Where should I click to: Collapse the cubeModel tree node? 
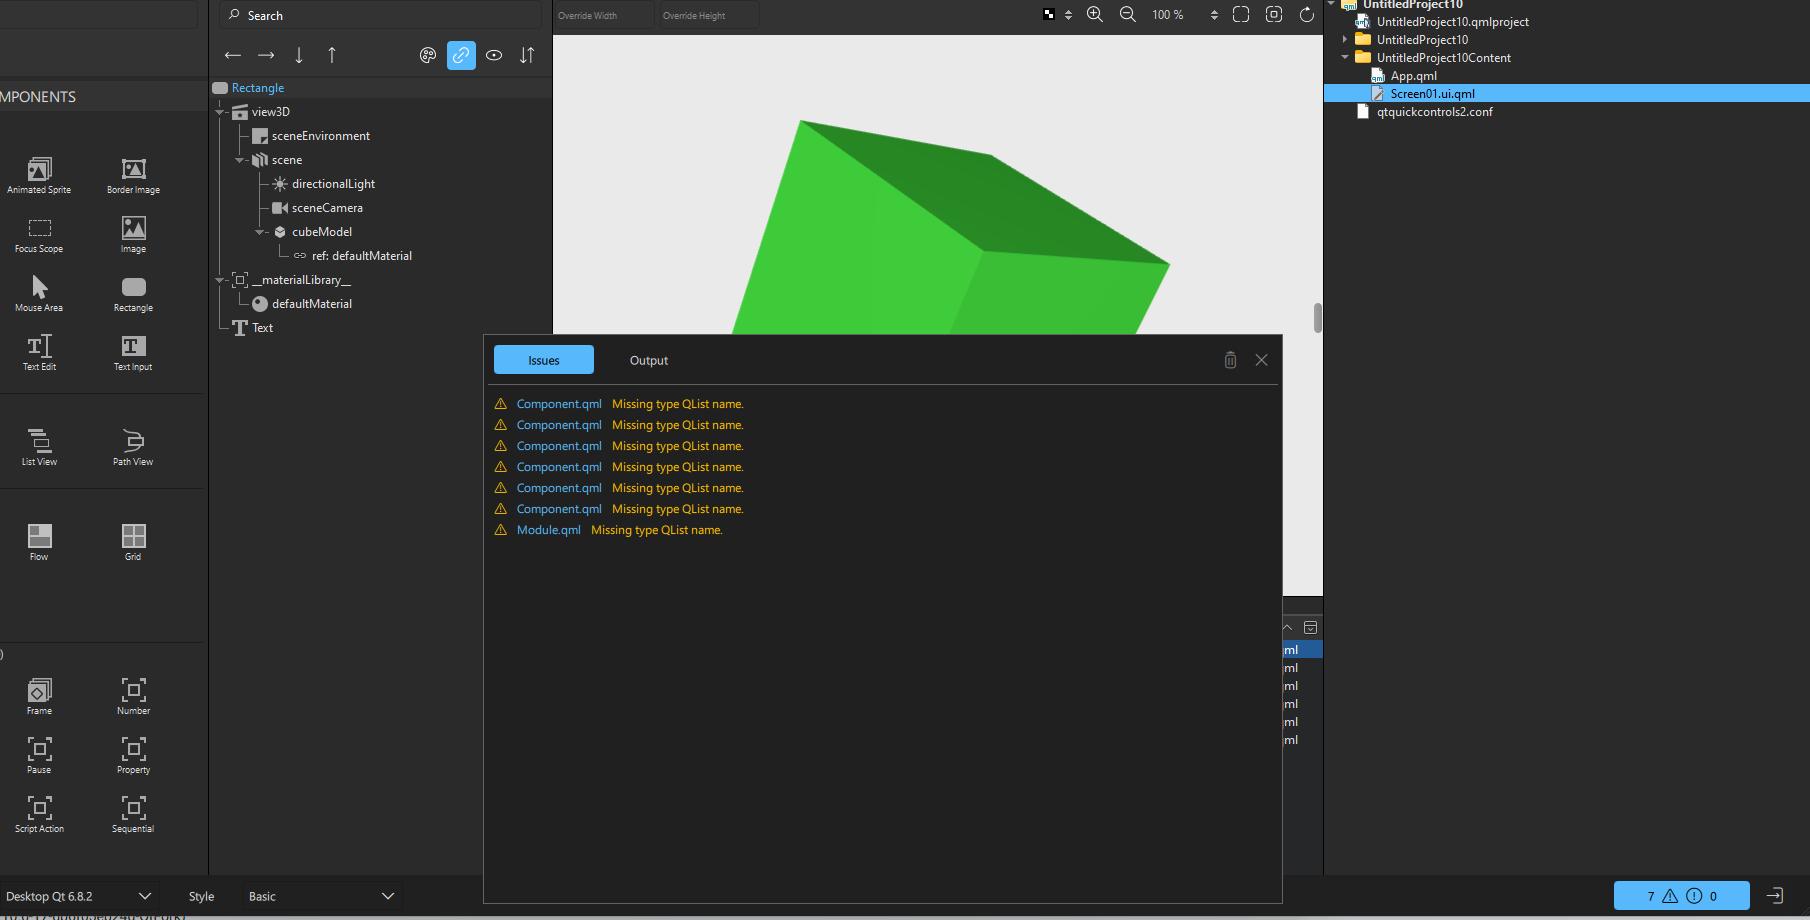click(260, 232)
